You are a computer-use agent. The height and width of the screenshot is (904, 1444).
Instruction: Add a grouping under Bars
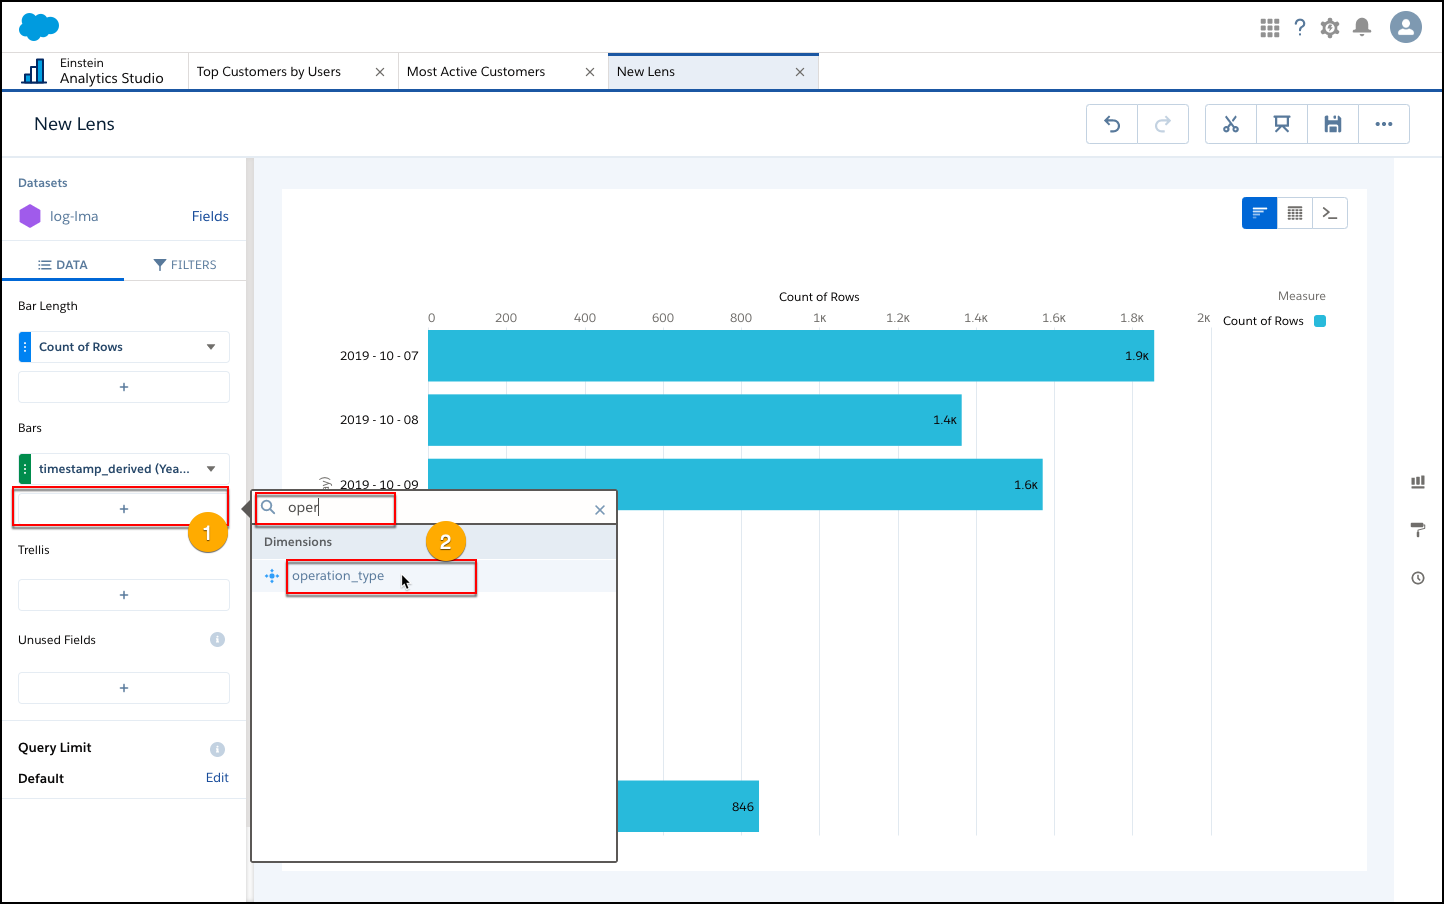(124, 509)
